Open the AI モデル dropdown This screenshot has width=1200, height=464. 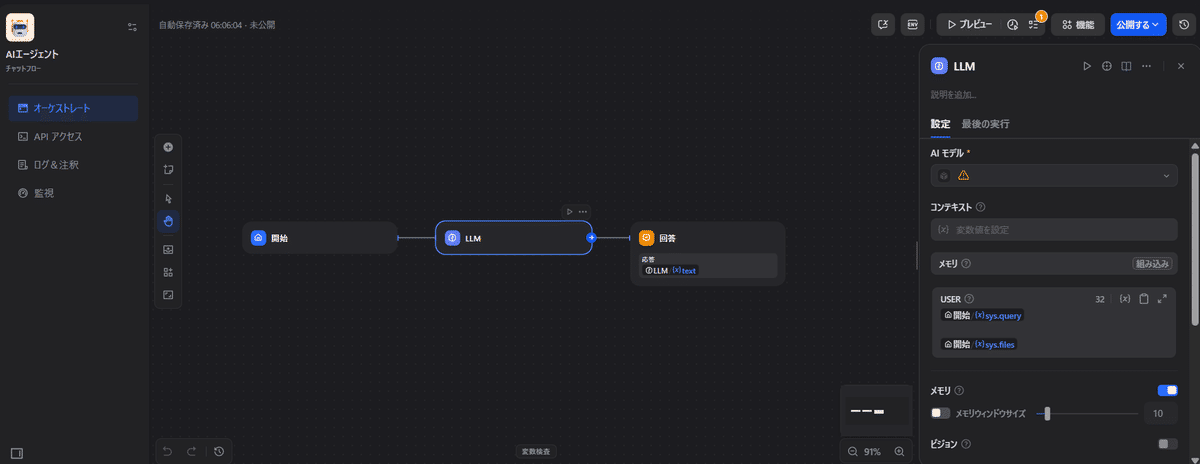tap(1055, 175)
